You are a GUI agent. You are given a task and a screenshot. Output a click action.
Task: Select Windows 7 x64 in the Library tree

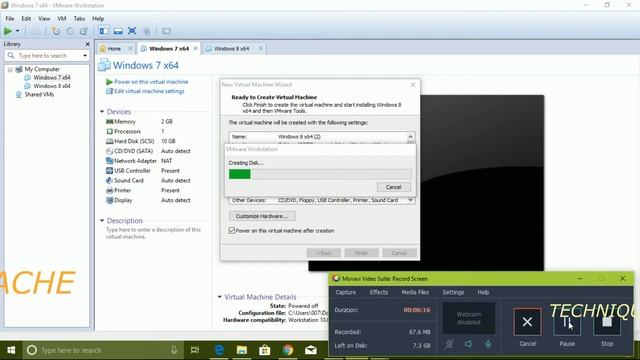click(x=52, y=77)
